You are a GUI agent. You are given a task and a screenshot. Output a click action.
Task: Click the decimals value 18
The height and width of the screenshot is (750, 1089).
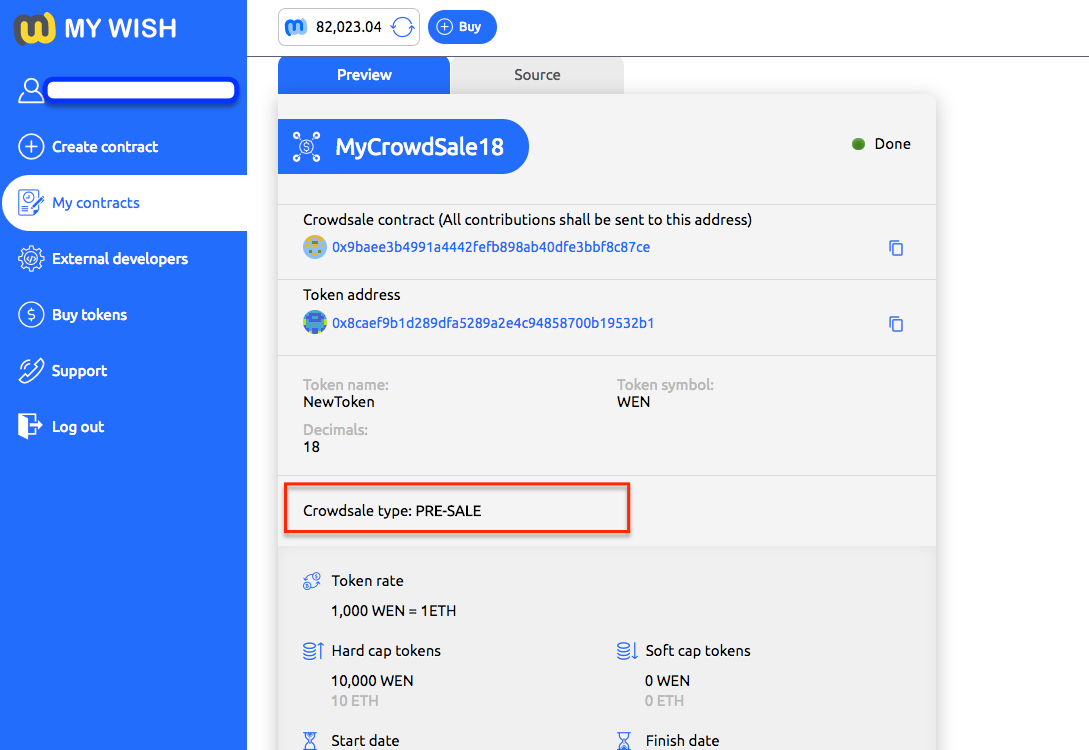coord(311,447)
